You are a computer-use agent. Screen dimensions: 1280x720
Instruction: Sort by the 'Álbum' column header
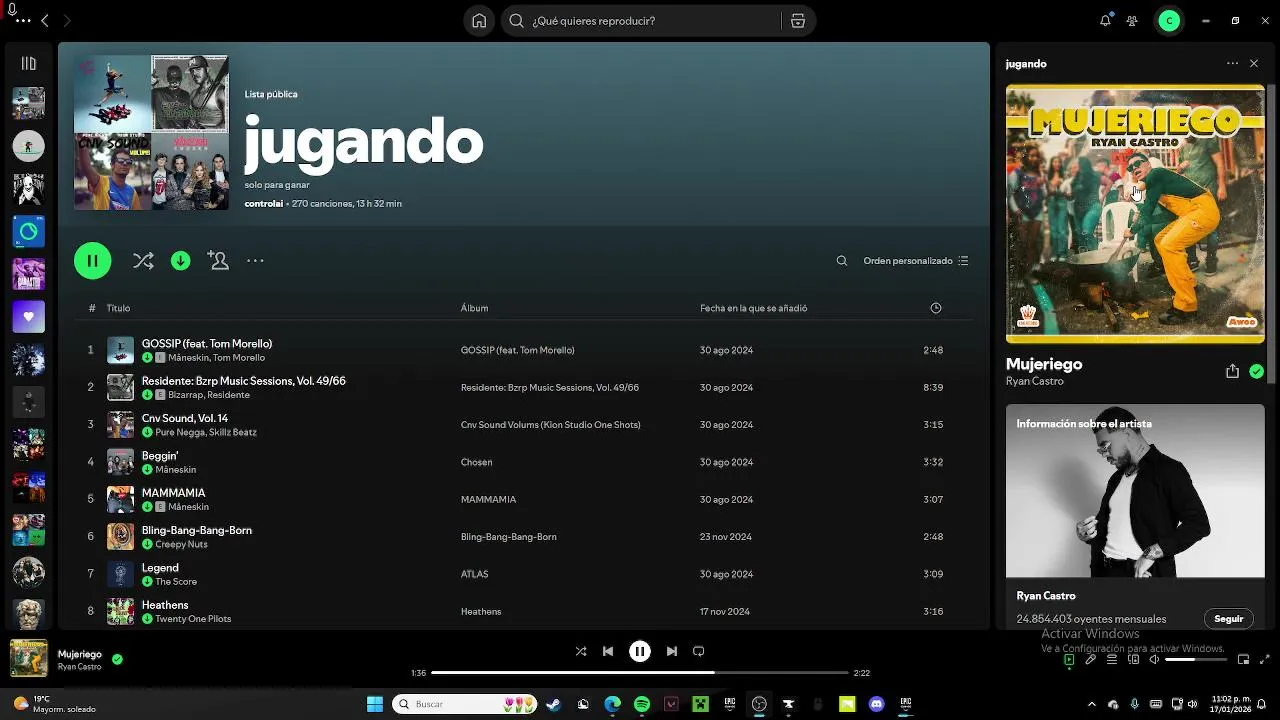[x=474, y=308]
